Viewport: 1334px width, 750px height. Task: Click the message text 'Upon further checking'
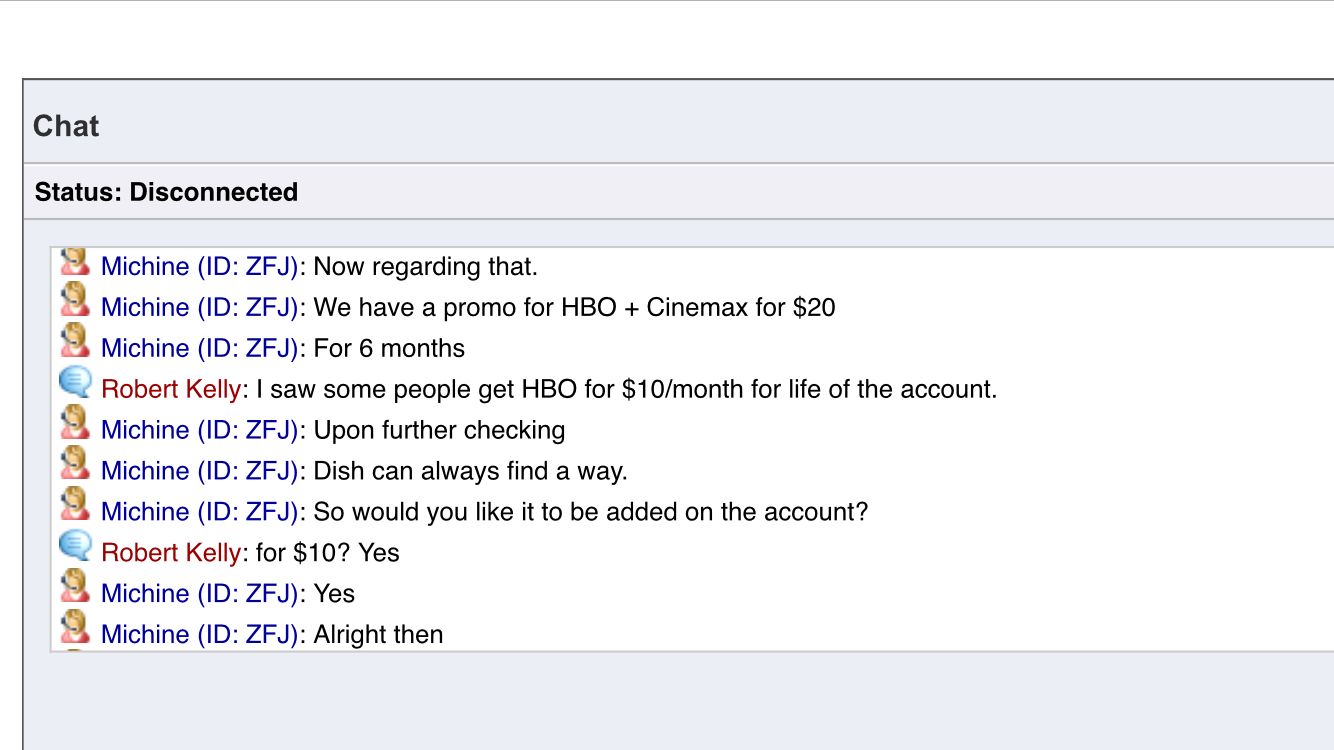click(x=439, y=430)
